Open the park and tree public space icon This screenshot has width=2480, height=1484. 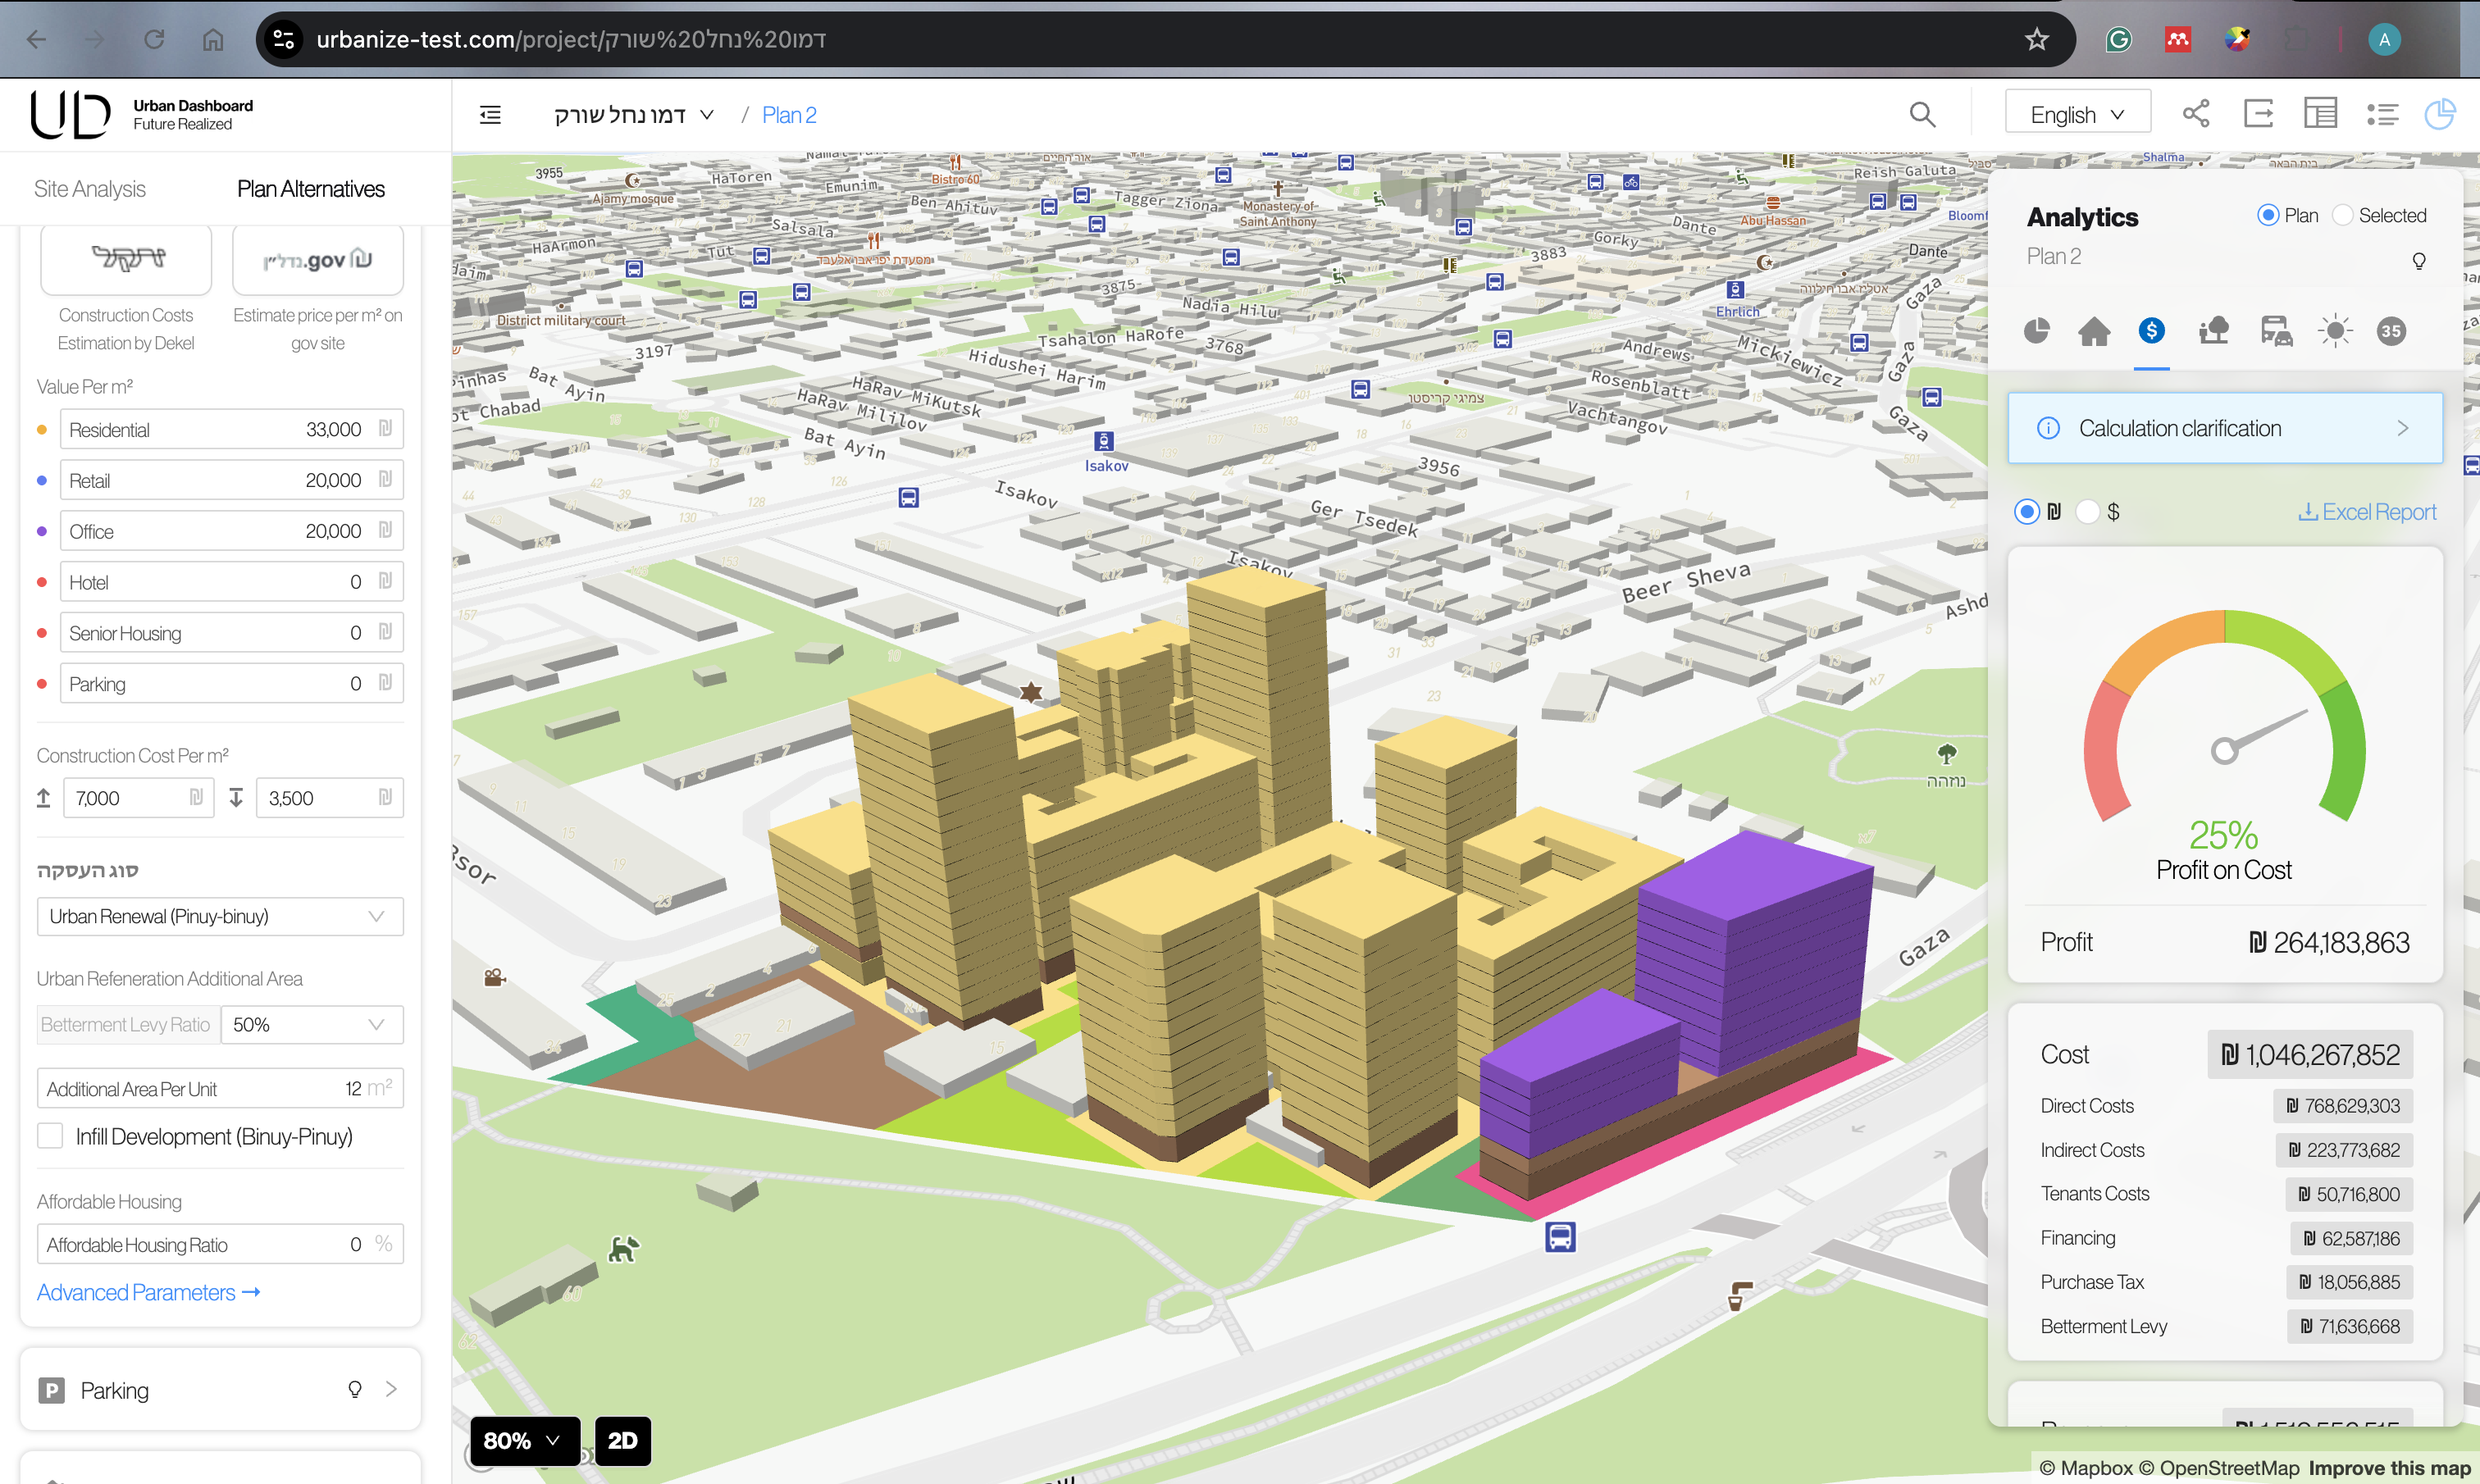(x=2213, y=331)
